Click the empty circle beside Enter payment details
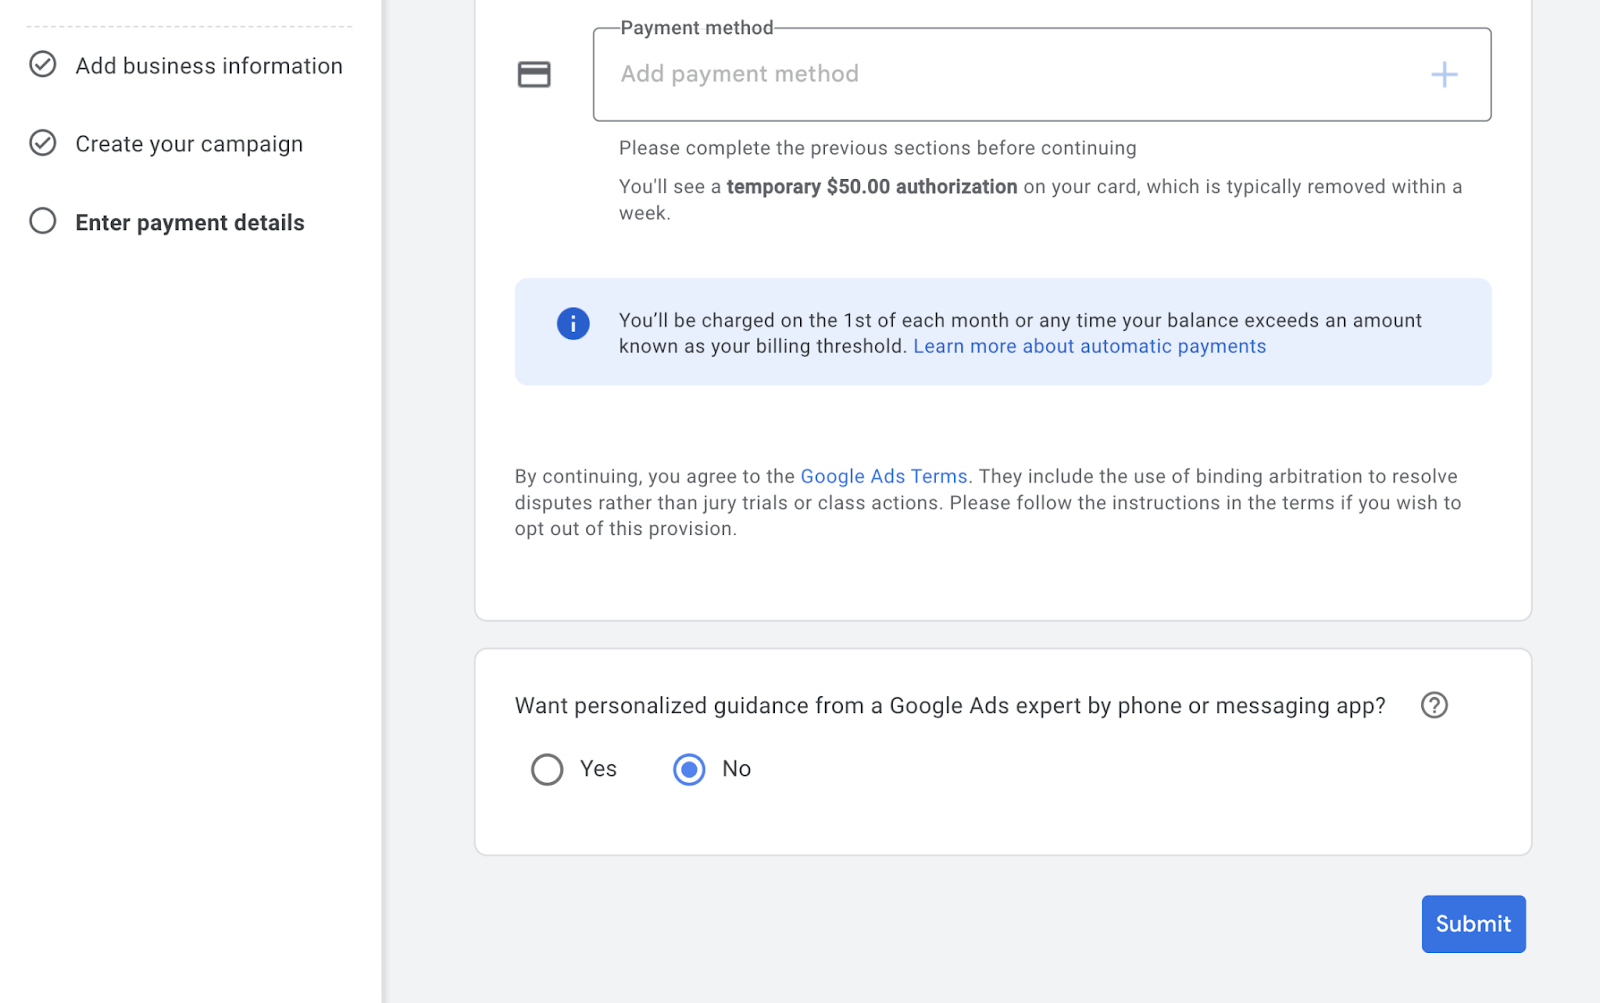 pos(42,221)
